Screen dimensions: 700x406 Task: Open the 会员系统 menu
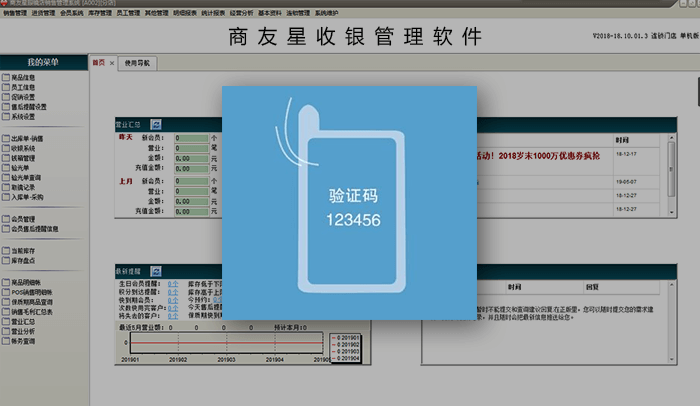click(x=72, y=13)
